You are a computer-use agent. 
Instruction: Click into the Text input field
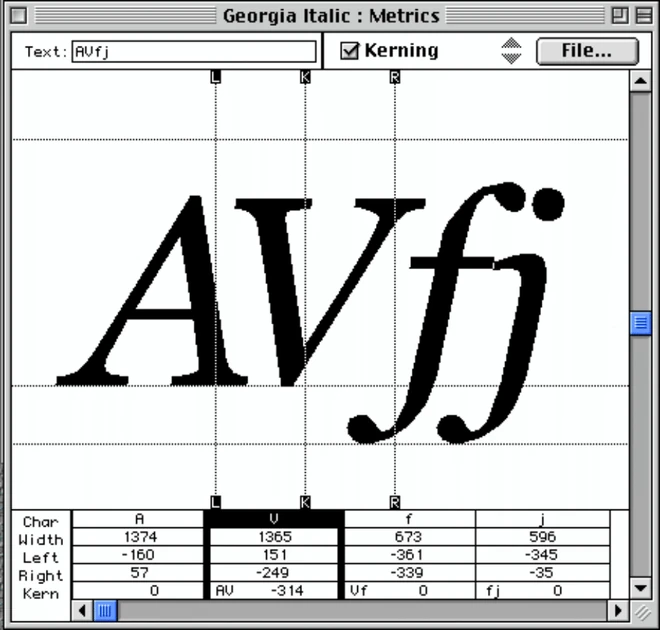(x=194, y=52)
